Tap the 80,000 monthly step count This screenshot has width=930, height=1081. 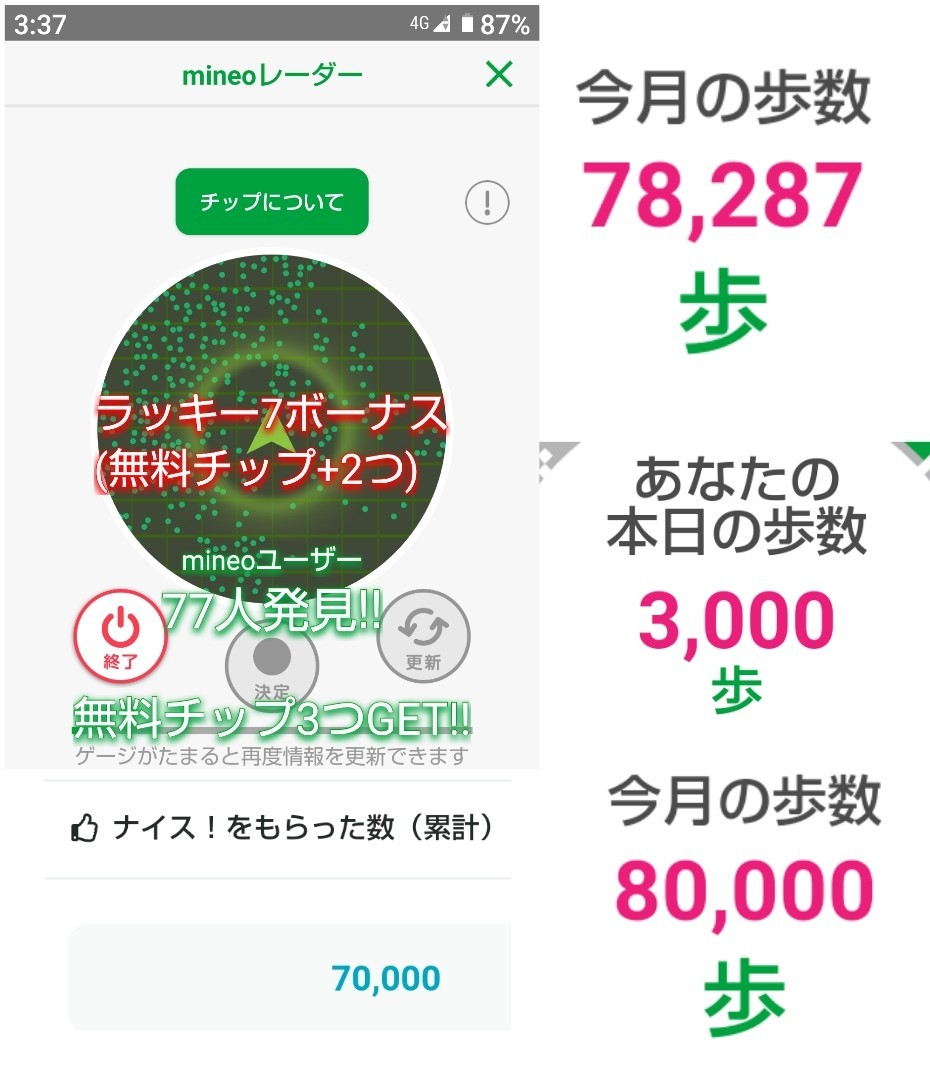click(x=744, y=892)
